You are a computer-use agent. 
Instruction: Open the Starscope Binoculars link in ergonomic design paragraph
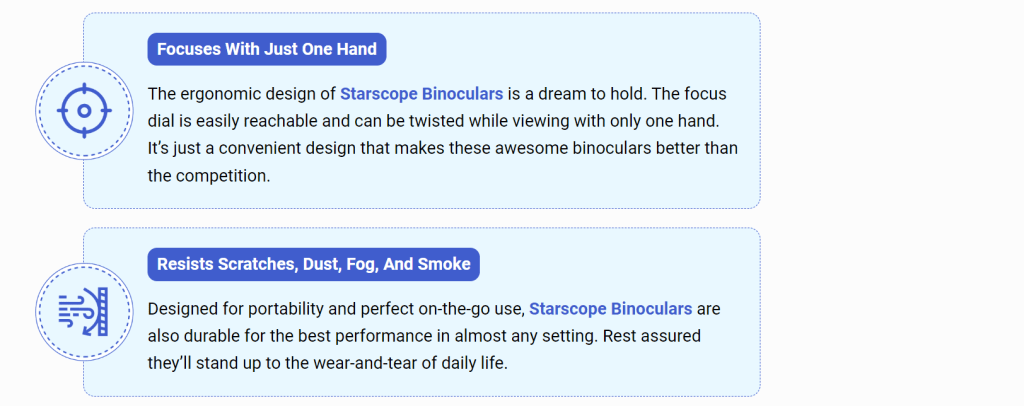(x=422, y=93)
